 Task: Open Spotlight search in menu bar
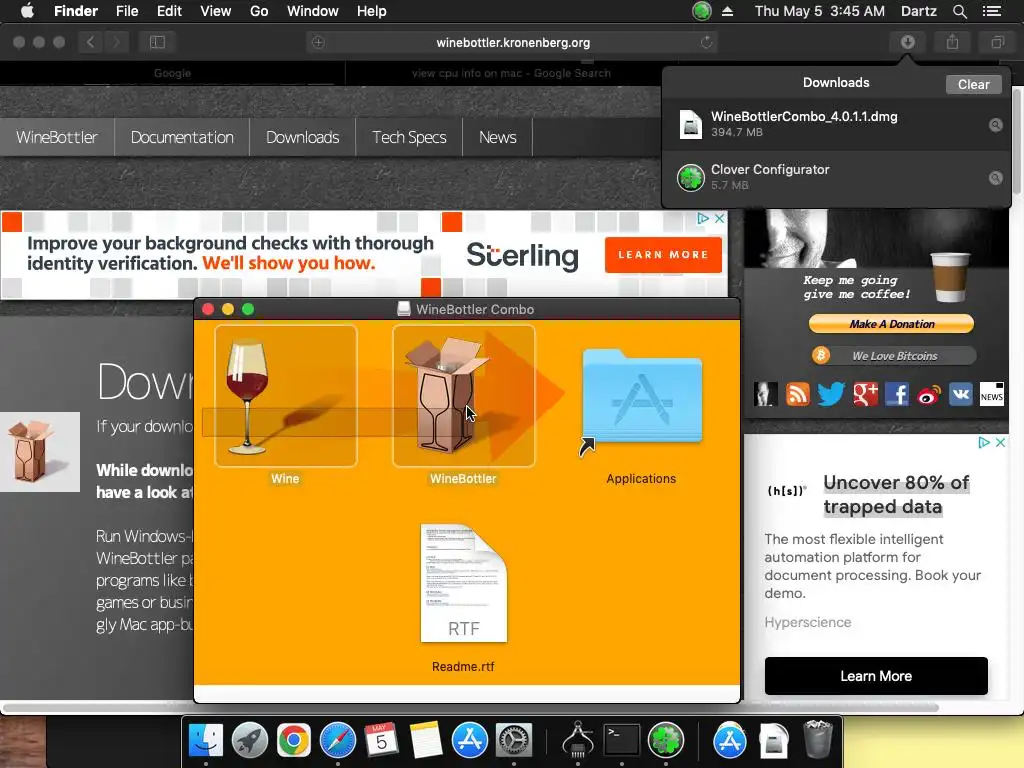tap(959, 11)
